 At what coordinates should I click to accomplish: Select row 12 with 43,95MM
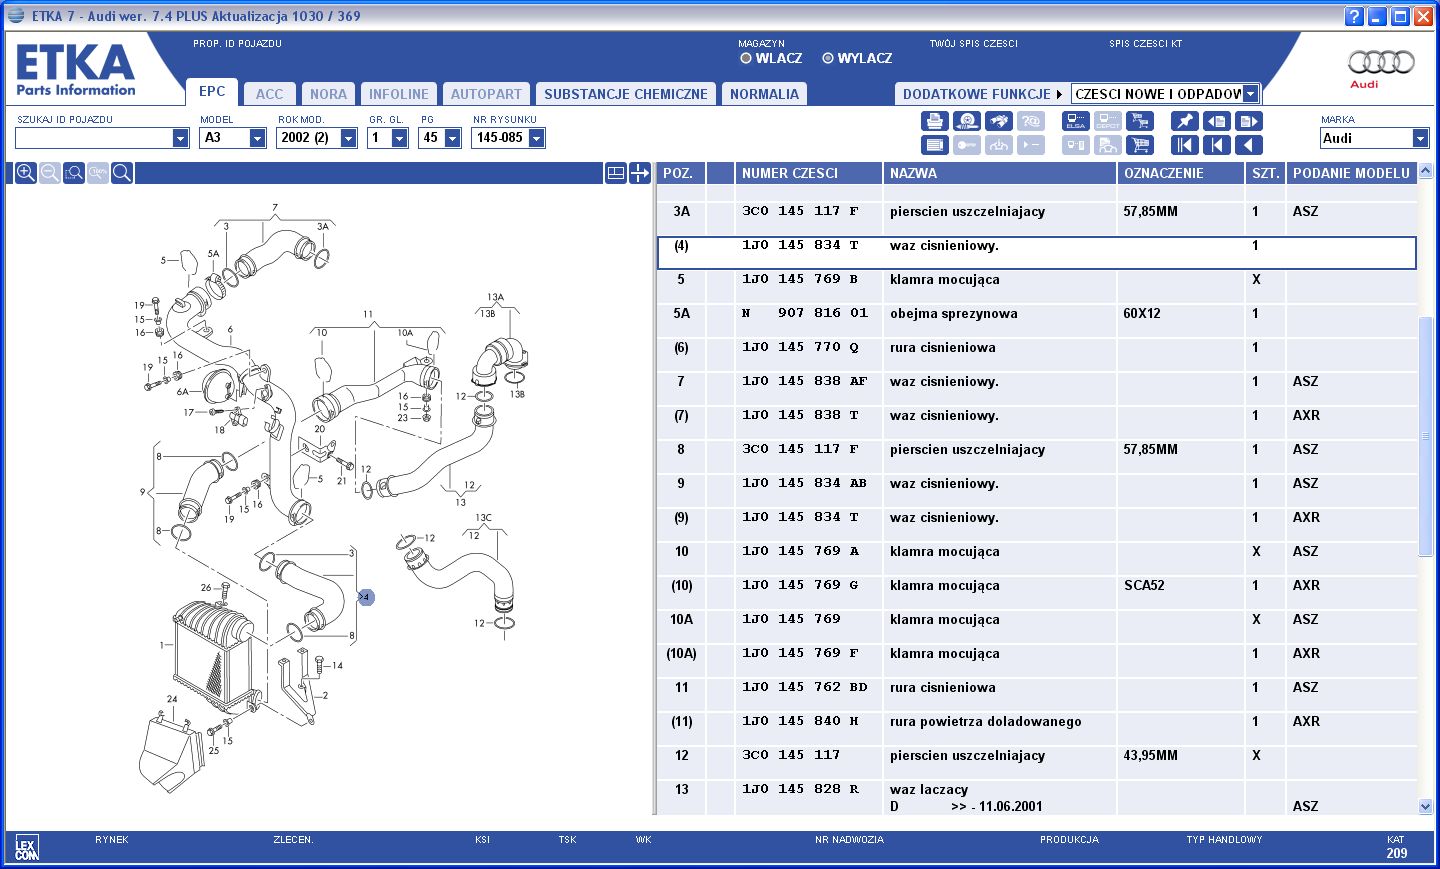click(x=1036, y=763)
